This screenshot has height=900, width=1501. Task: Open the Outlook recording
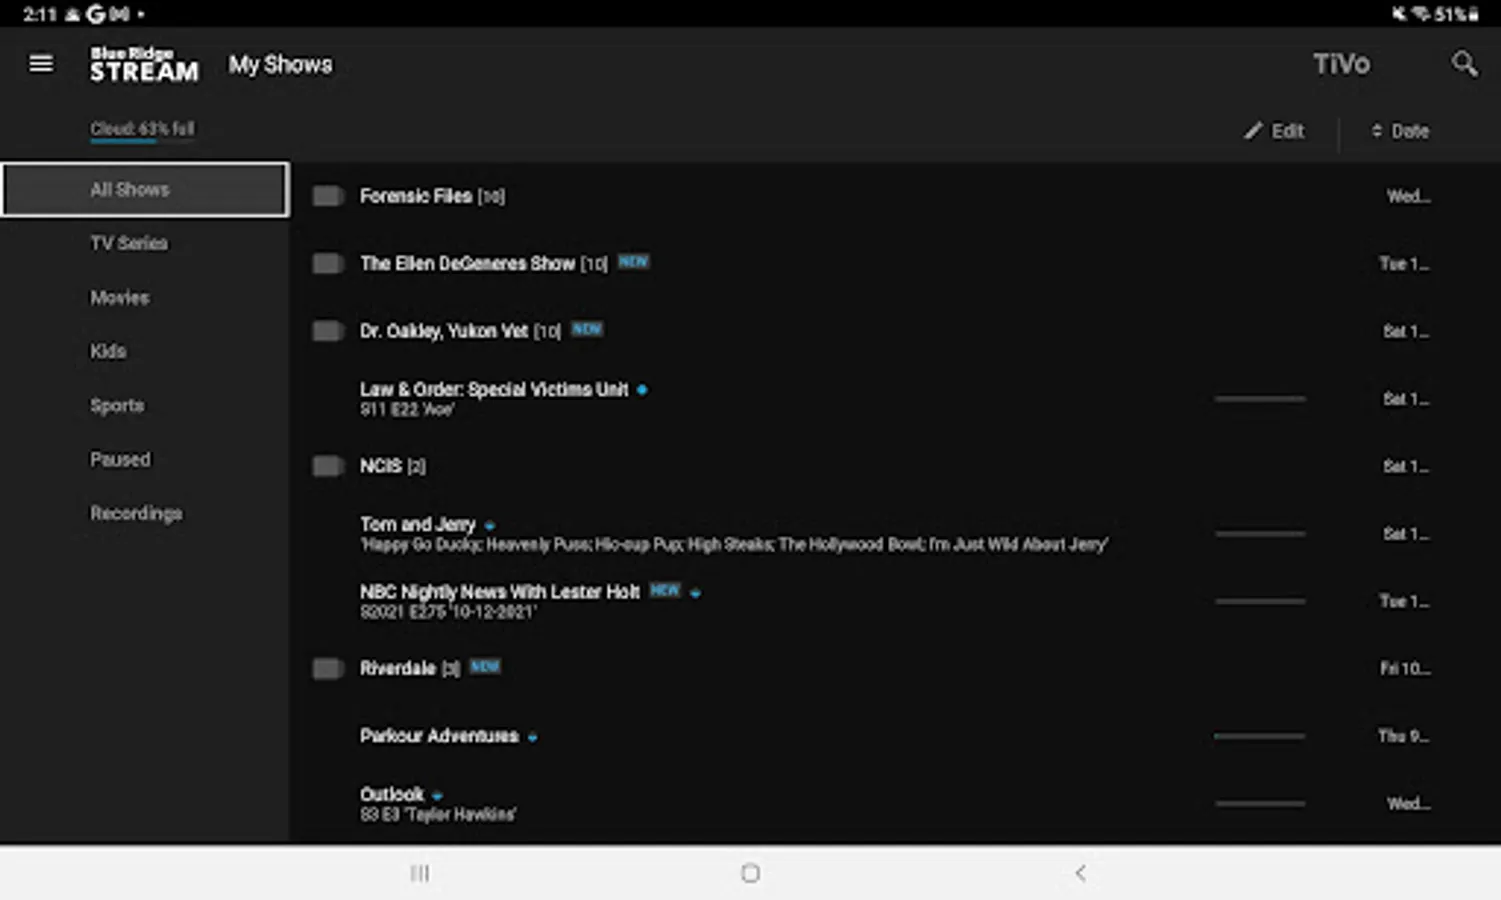click(x=392, y=794)
